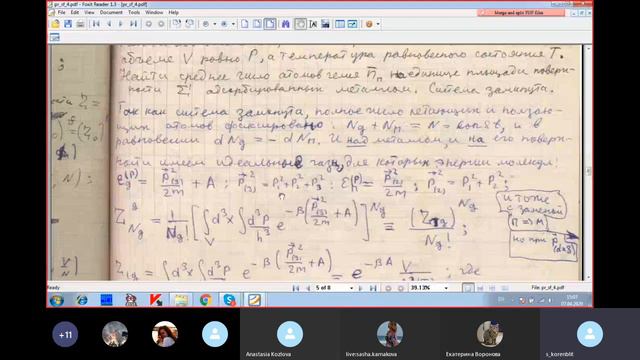
Task: Click the Merge and split PDF files banner
Action: (x=521, y=13)
